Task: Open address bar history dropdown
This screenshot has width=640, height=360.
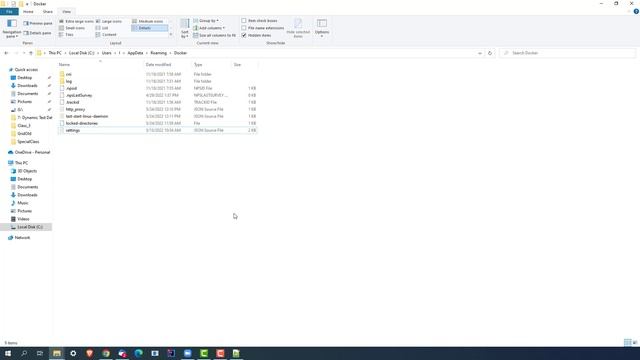Action: click(480, 53)
